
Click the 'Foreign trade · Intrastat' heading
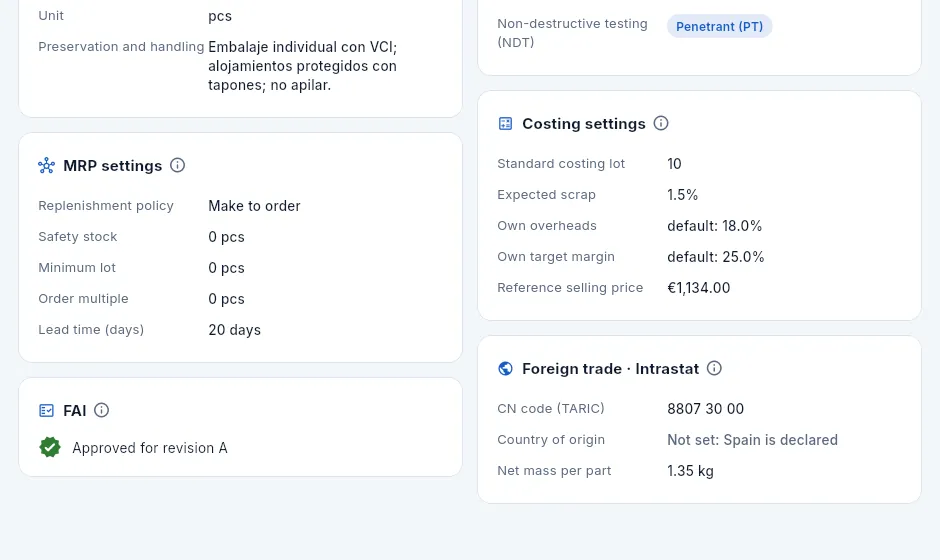610,369
